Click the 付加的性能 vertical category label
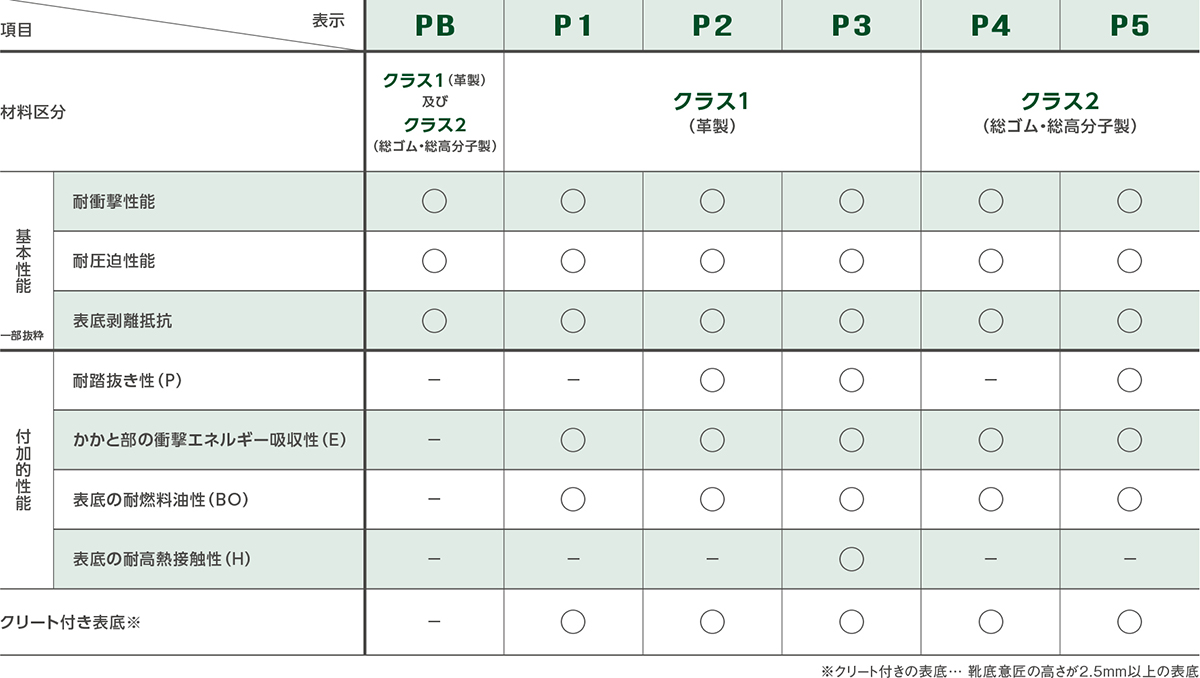The image size is (1200, 678). (24, 471)
